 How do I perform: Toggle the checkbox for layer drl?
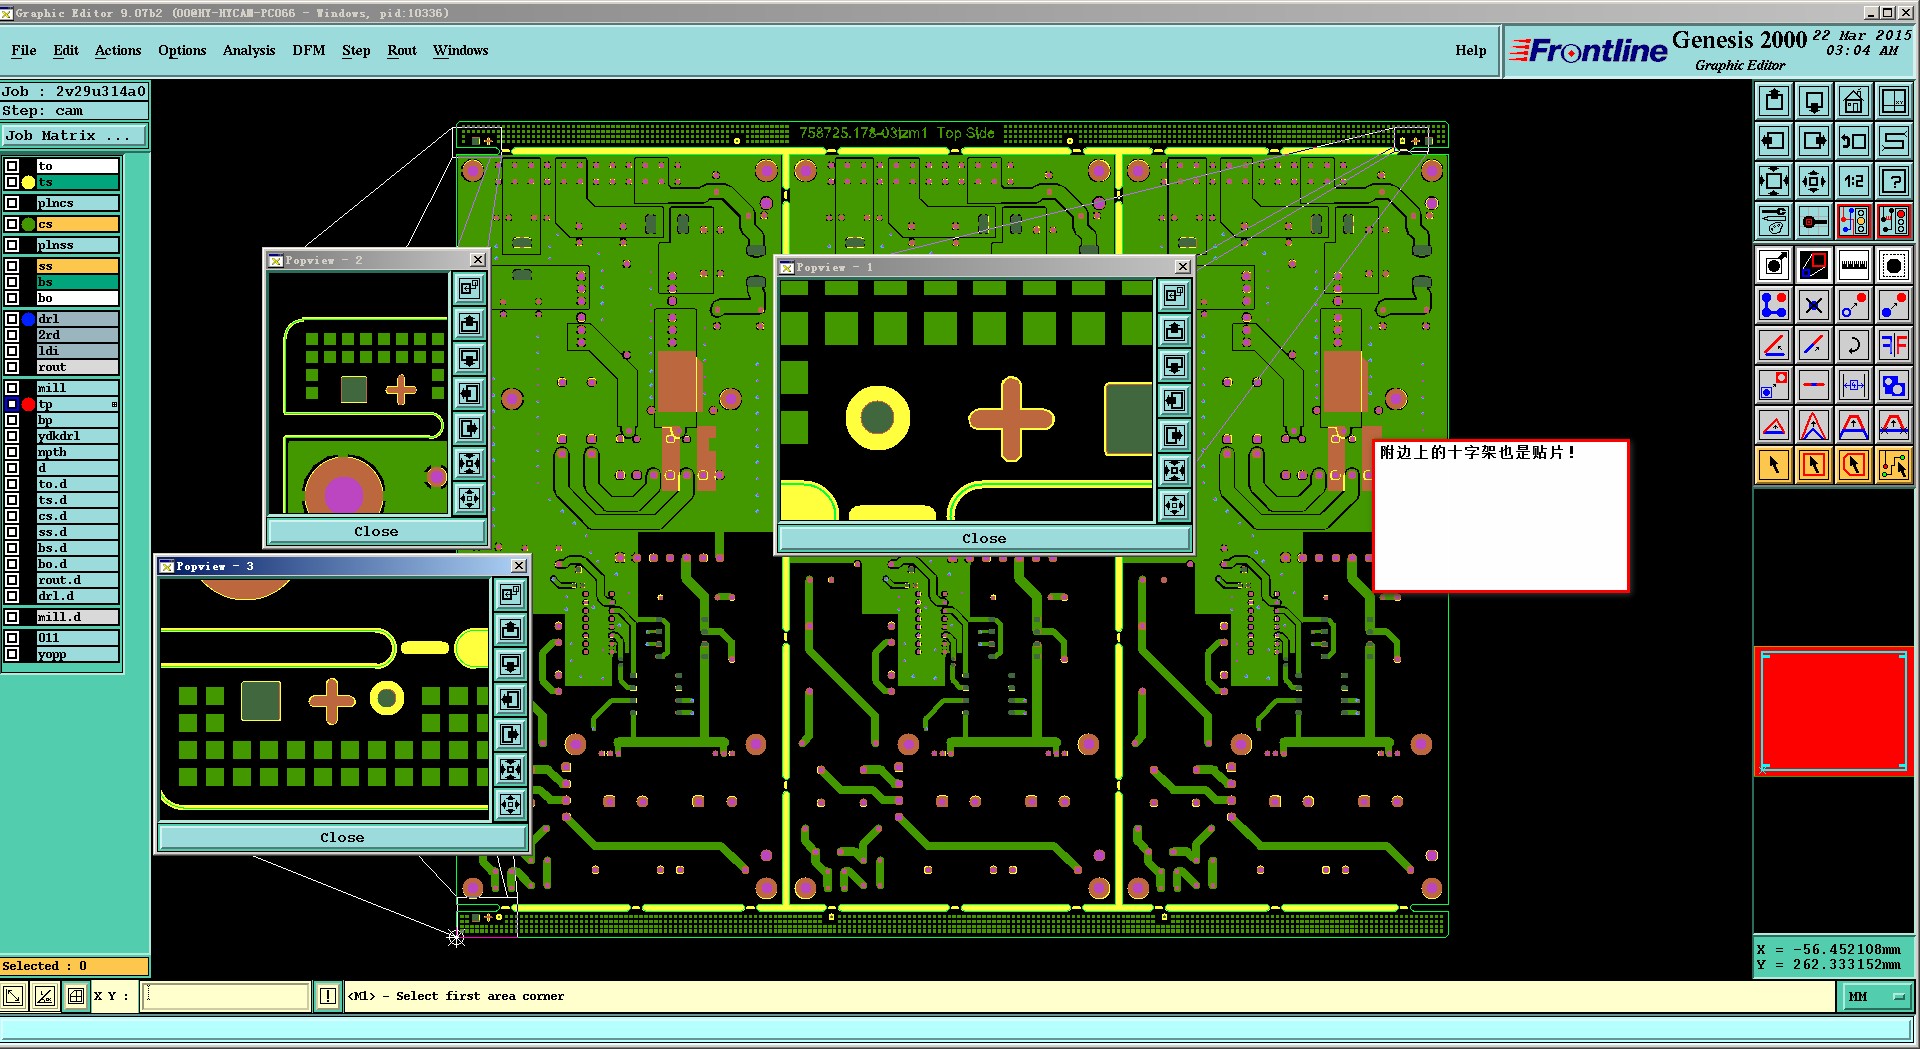pos(12,319)
